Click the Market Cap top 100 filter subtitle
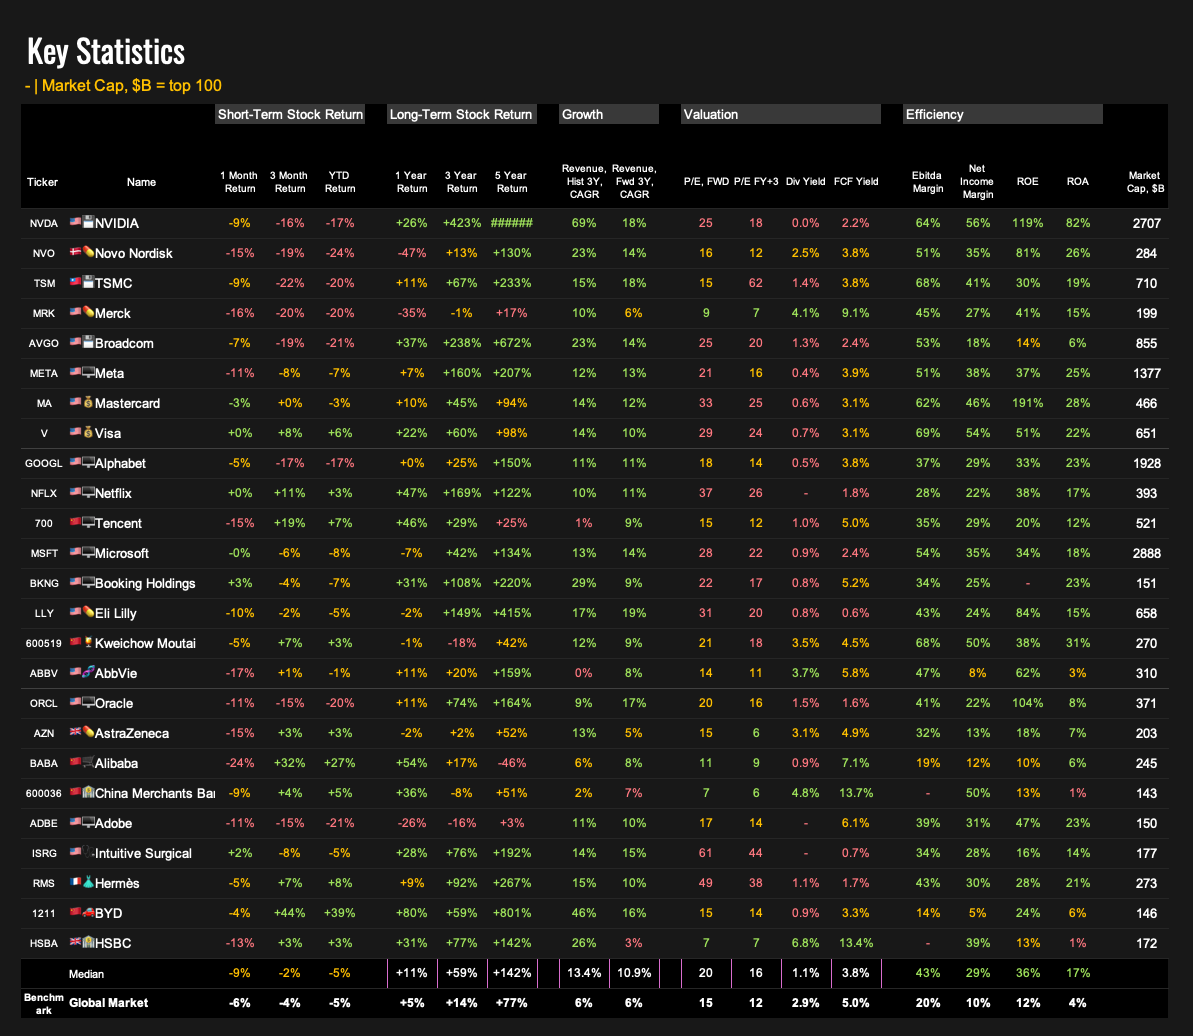1193x1036 pixels. tap(123, 86)
